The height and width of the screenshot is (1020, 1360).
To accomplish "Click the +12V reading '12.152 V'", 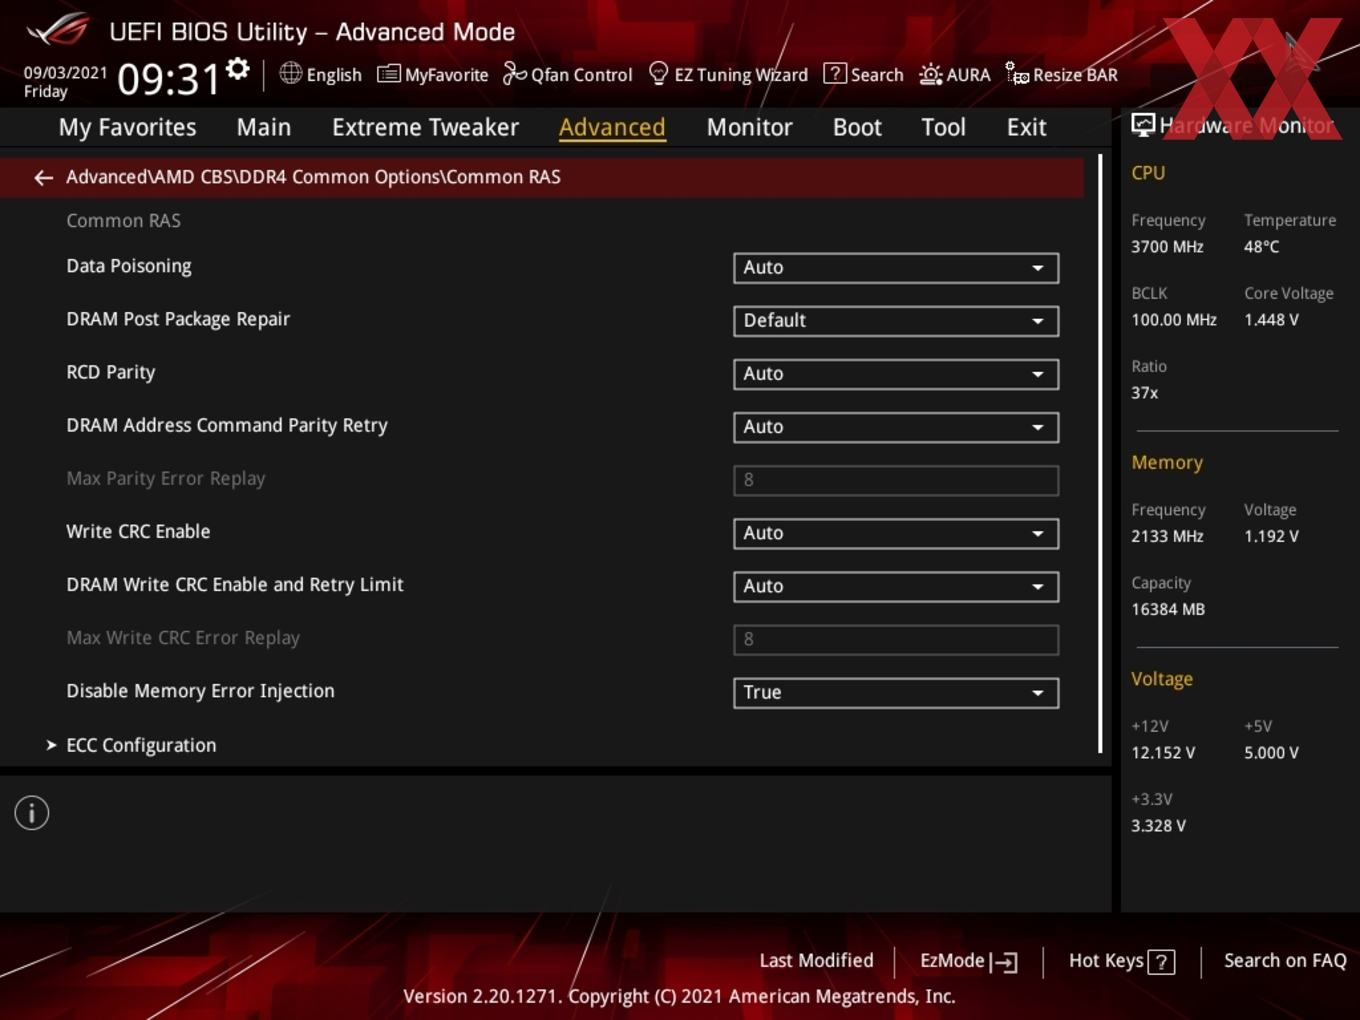I will pyautogui.click(x=1163, y=753).
